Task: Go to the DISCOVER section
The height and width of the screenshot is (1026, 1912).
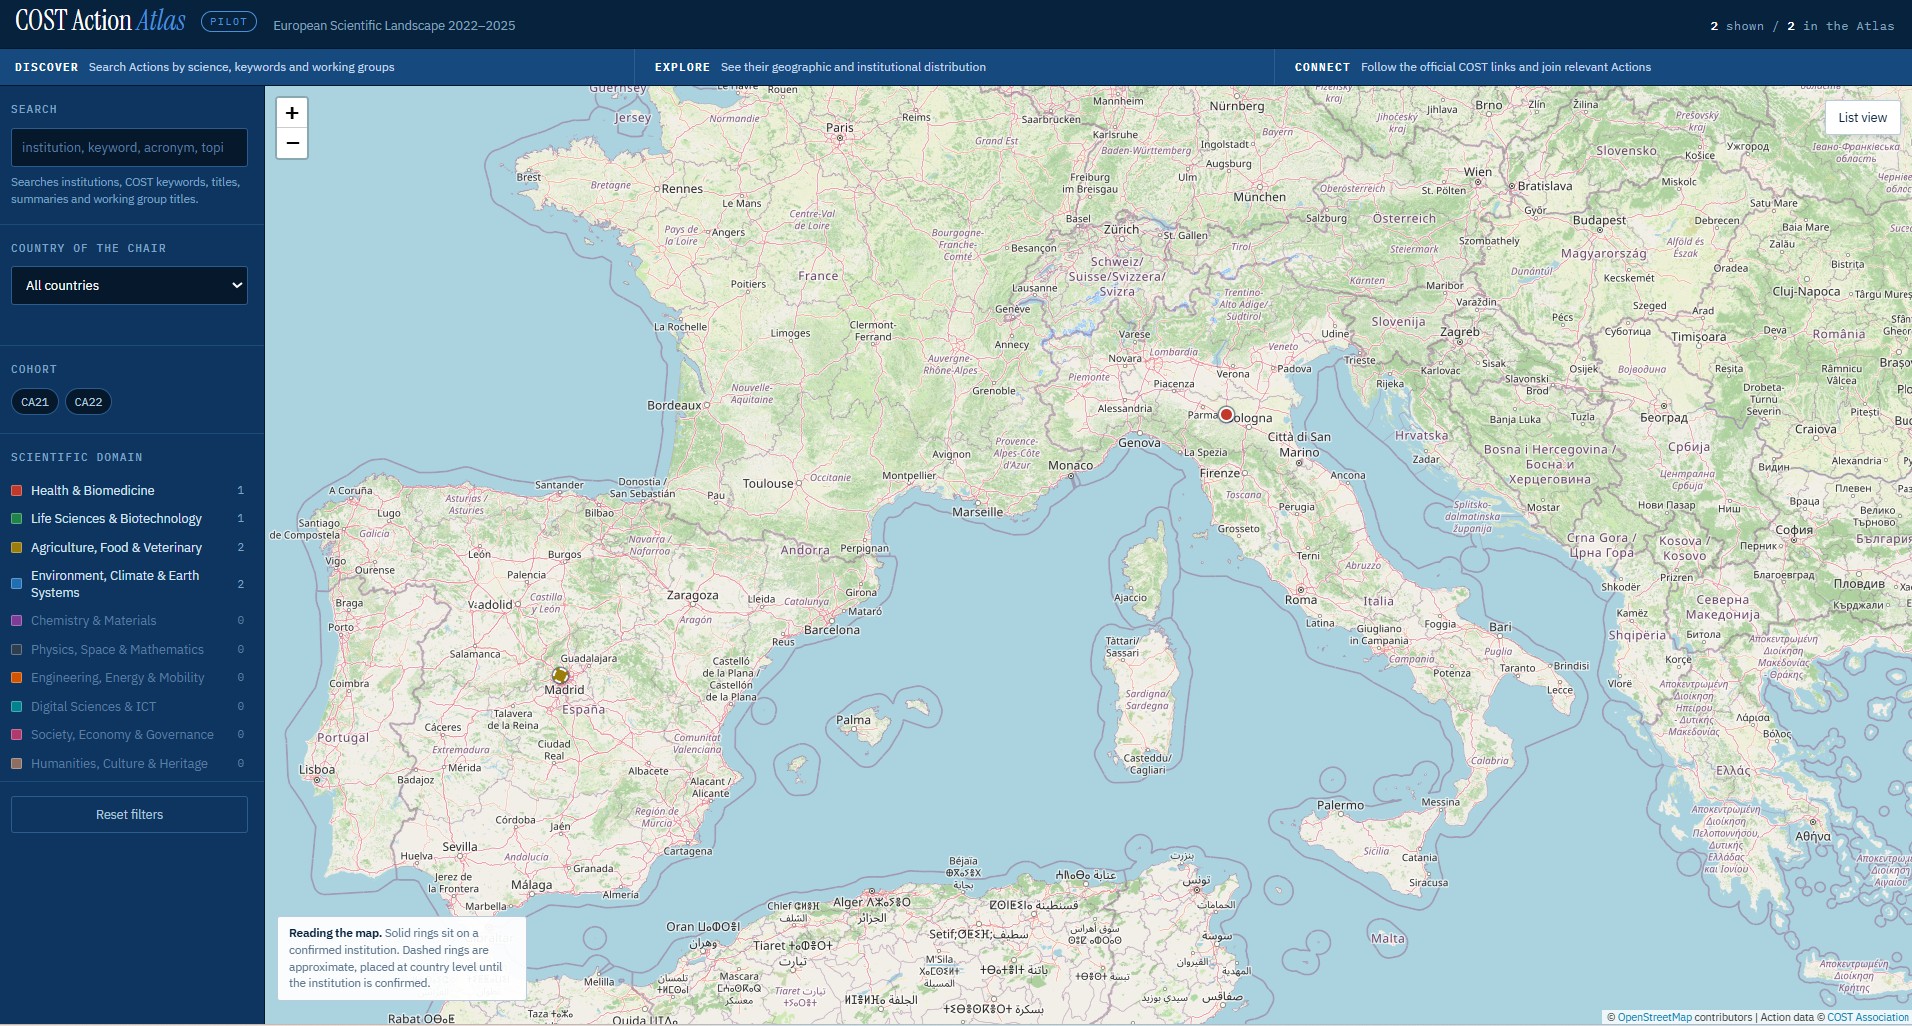Action: [317, 67]
